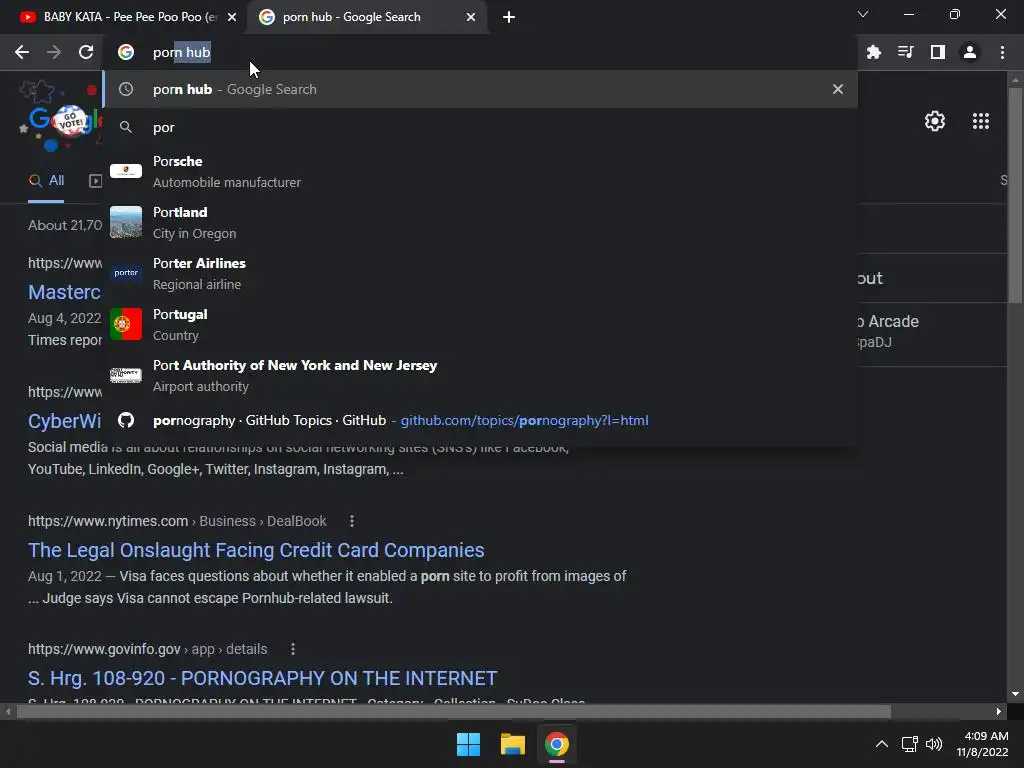Click the horizontal scrollbar right arrow
Image resolution: width=1024 pixels, height=768 pixels.
coord(999,711)
